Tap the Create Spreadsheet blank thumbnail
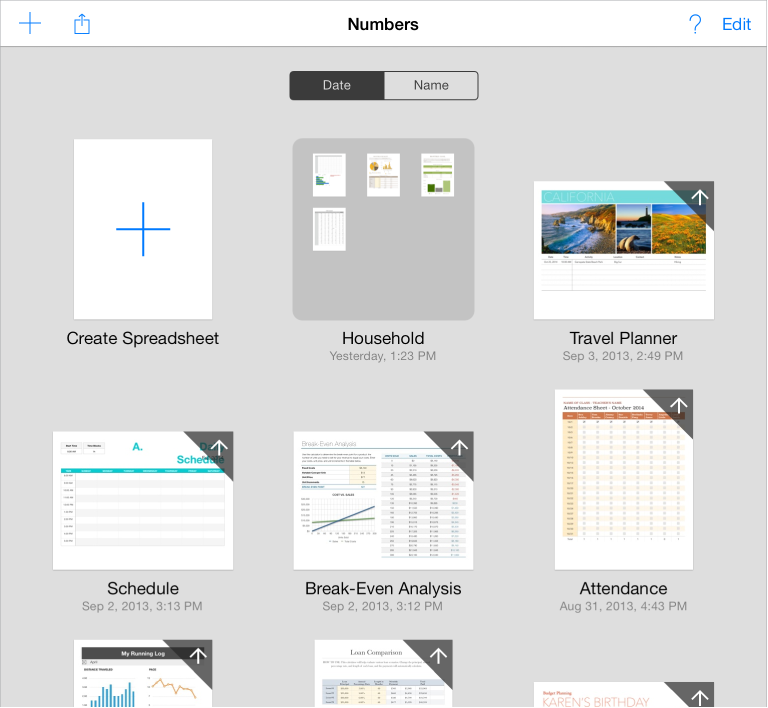 tap(143, 229)
